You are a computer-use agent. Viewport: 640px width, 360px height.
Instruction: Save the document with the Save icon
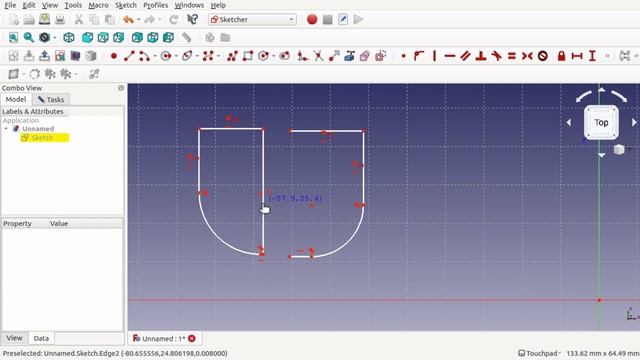tap(44, 19)
